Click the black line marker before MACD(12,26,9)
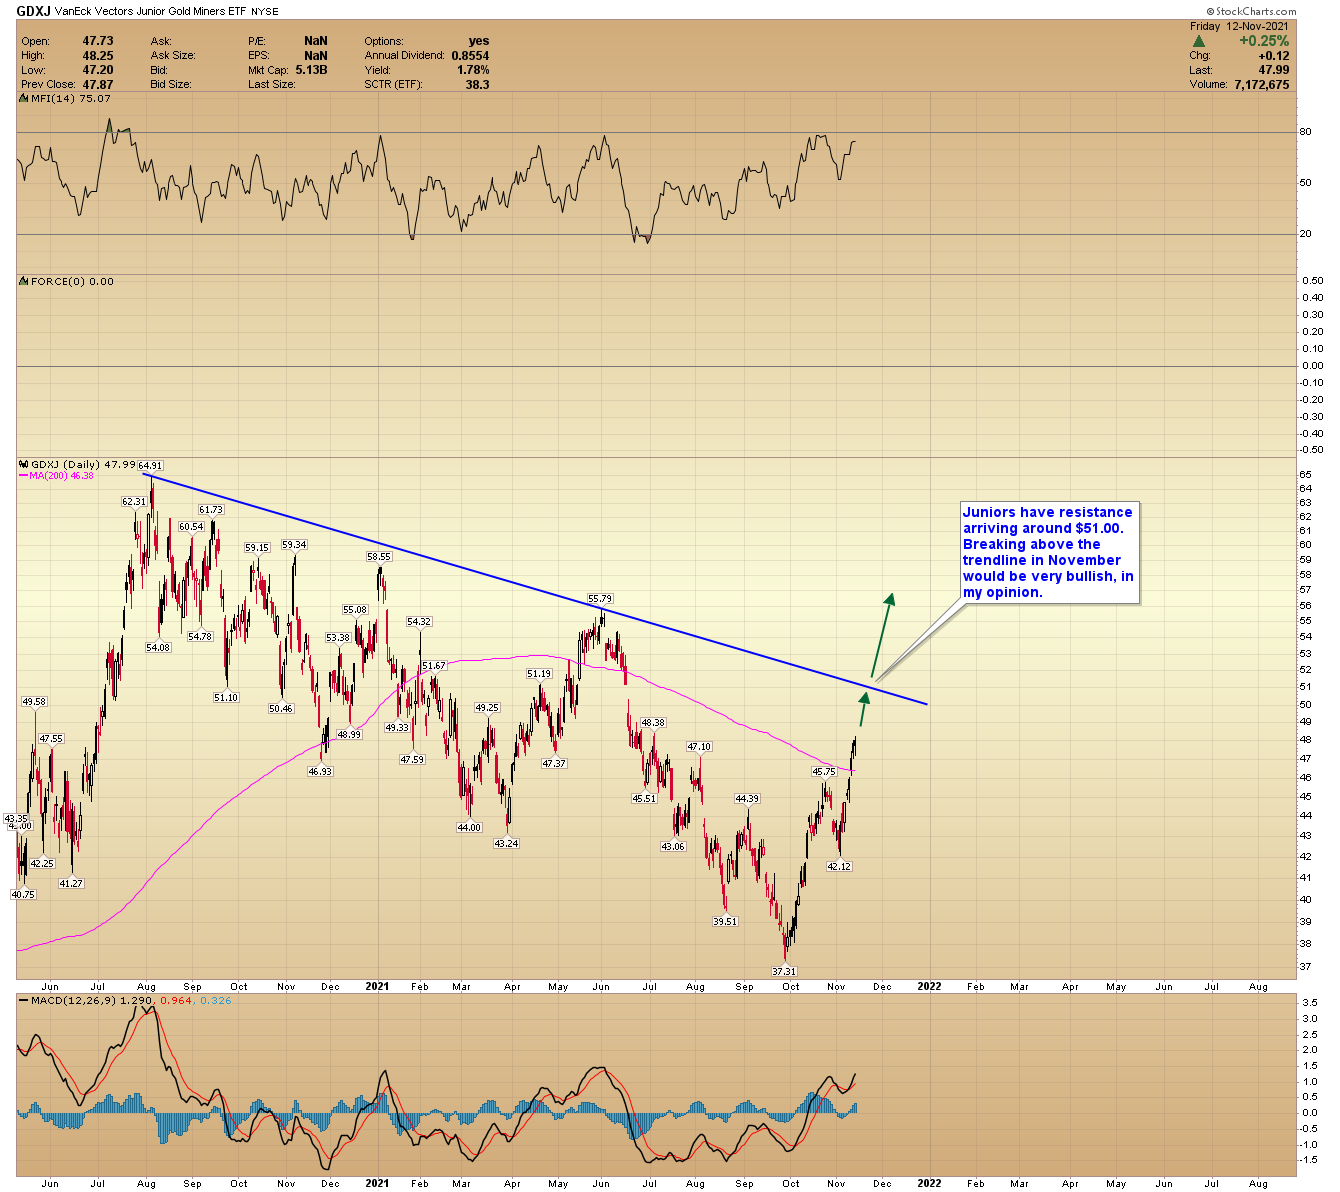 tap(24, 1000)
